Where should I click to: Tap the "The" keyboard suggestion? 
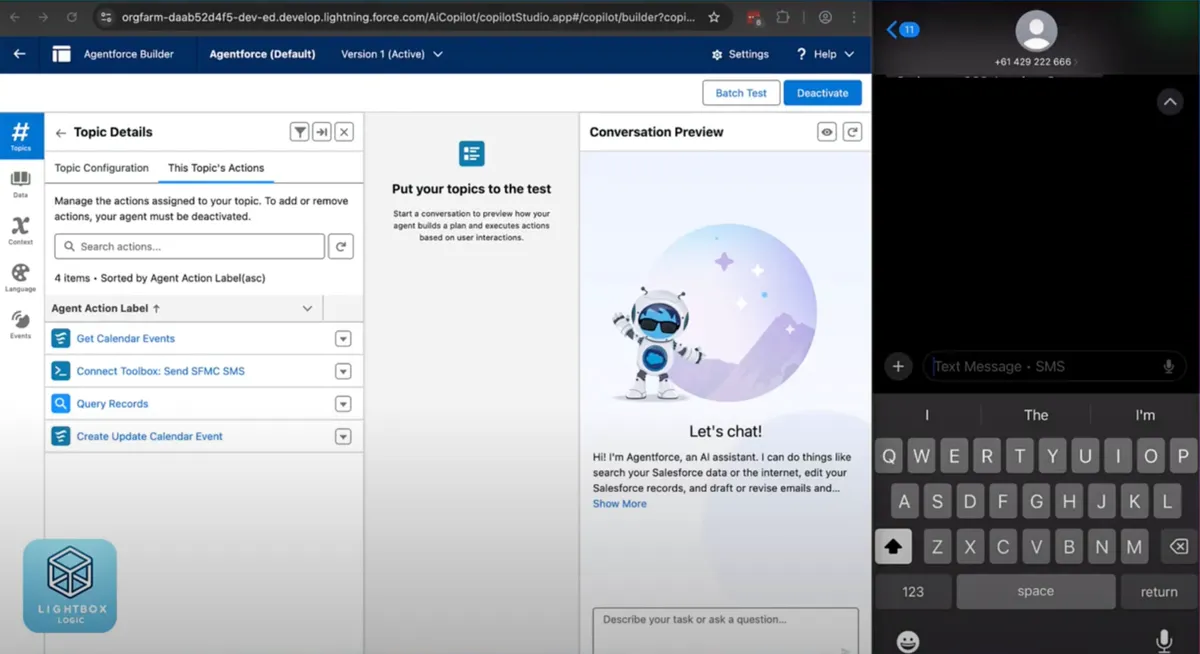[x=1036, y=415]
